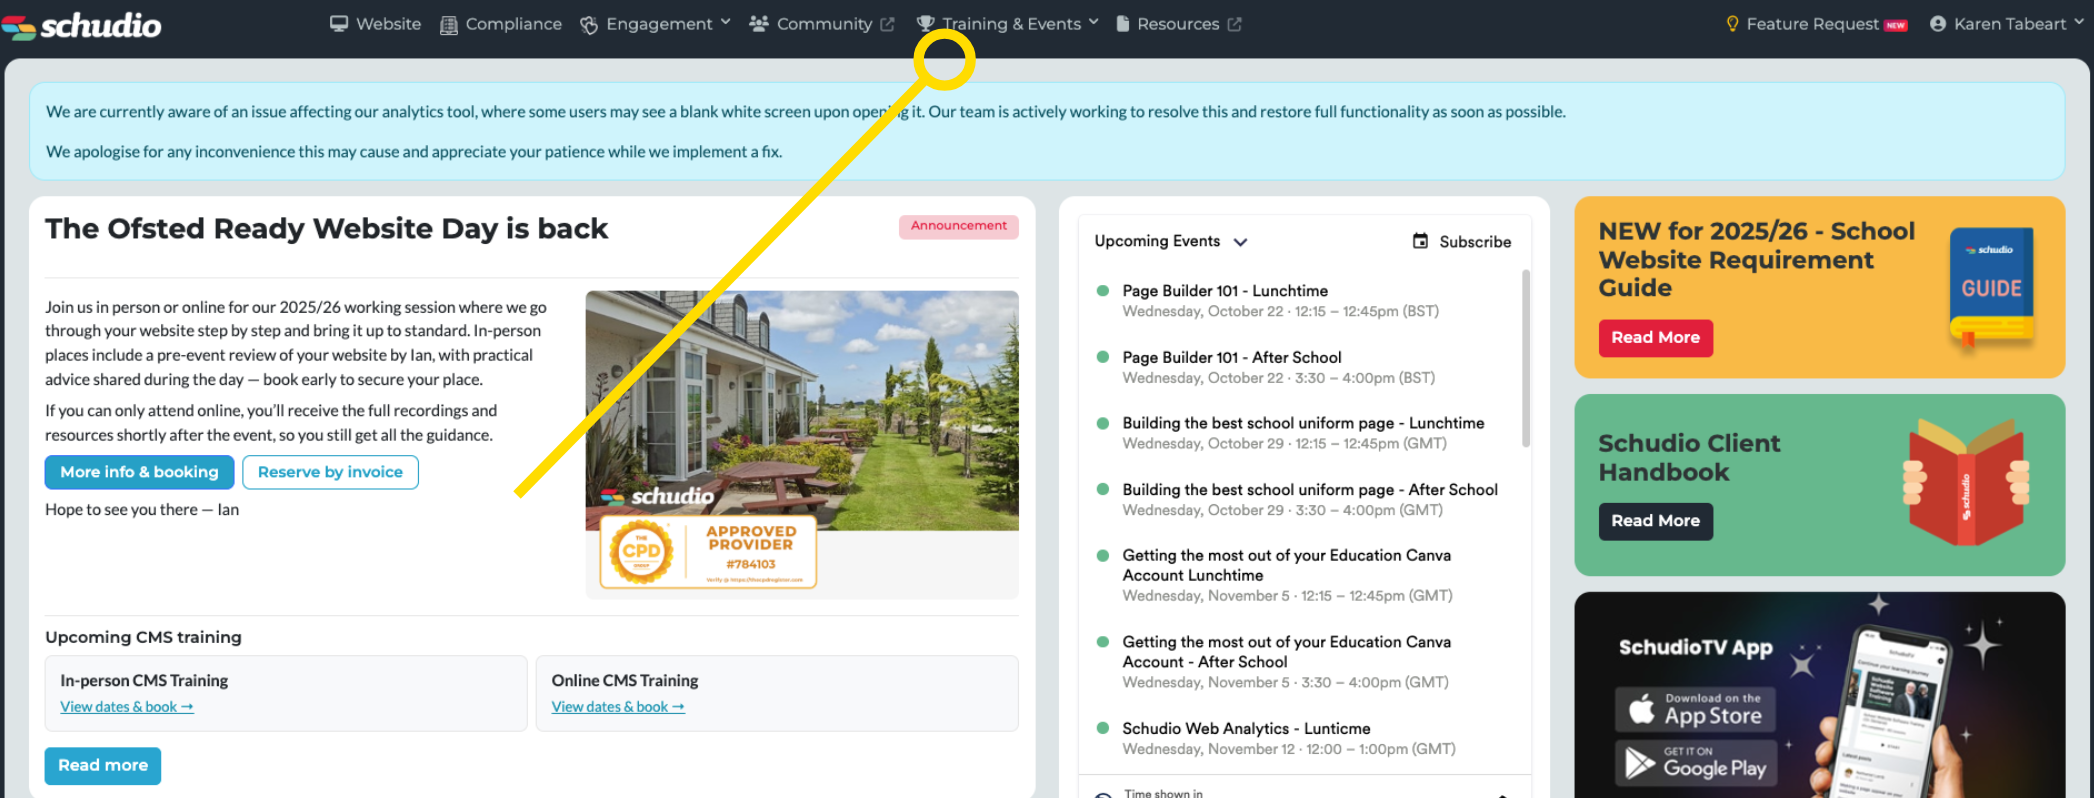Read More on School Website Requirement Guide
This screenshot has height=798, width=2094.
[1655, 338]
